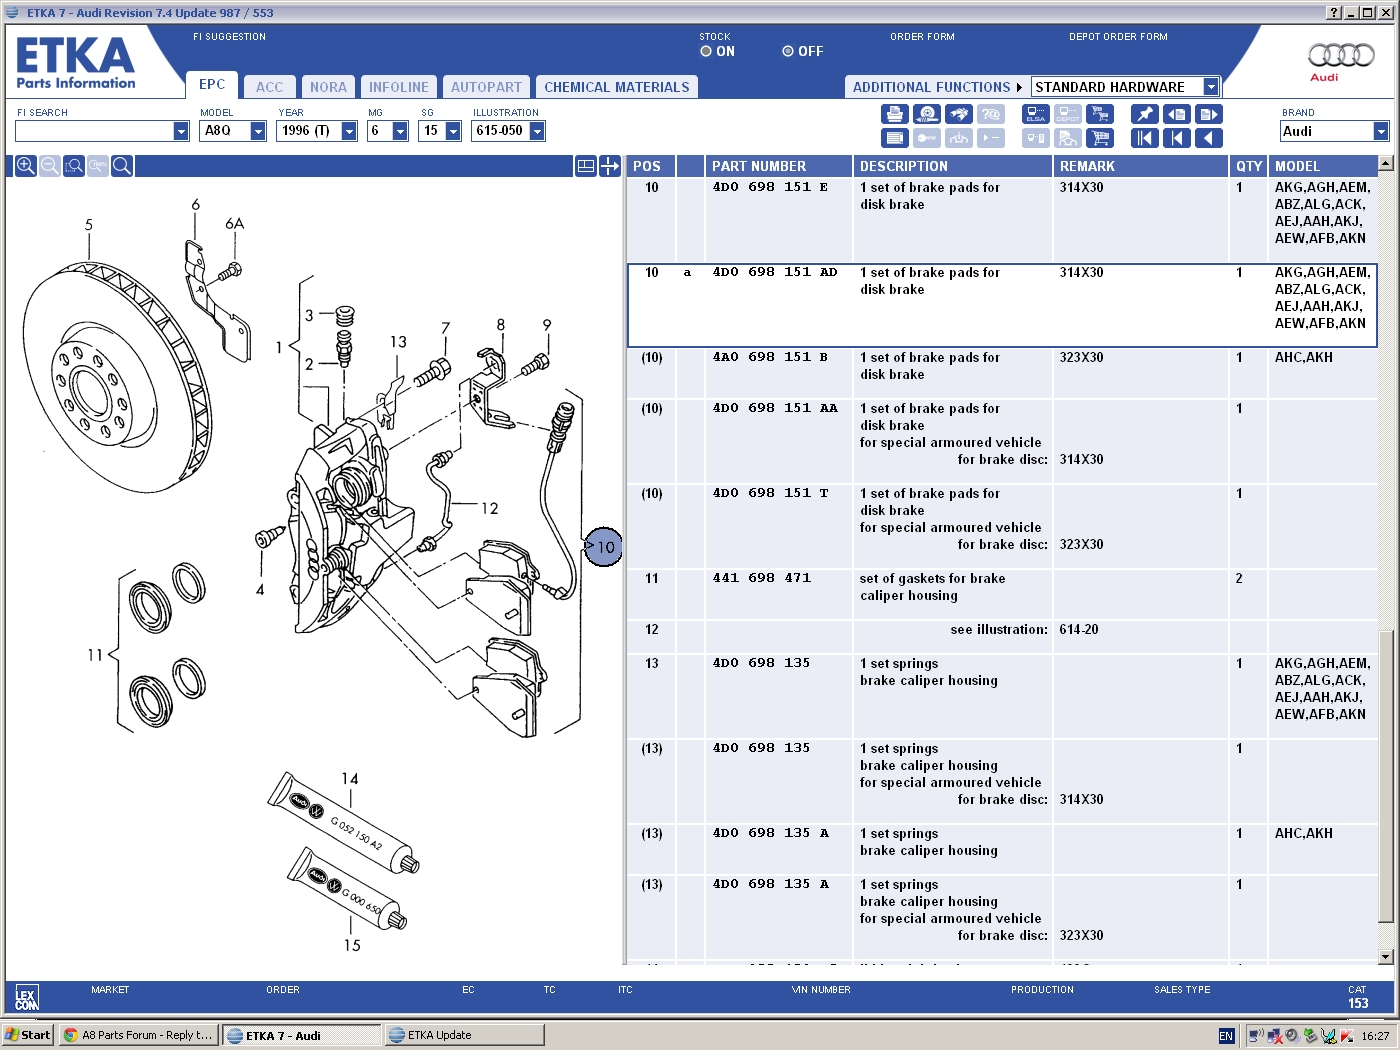Open Chemical Materials tab
This screenshot has height=1050, width=1400.
coord(617,87)
